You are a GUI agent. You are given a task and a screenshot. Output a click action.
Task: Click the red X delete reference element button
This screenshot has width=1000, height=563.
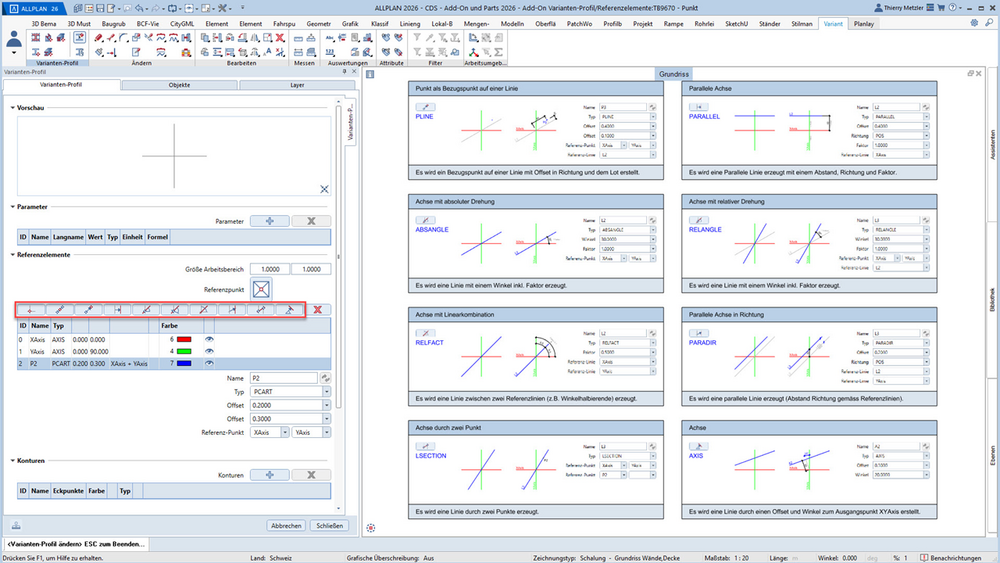[x=317, y=310]
